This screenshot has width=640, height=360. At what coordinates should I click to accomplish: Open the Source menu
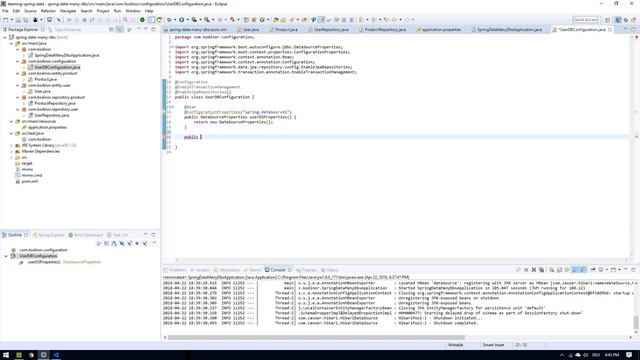pos(30,11)
